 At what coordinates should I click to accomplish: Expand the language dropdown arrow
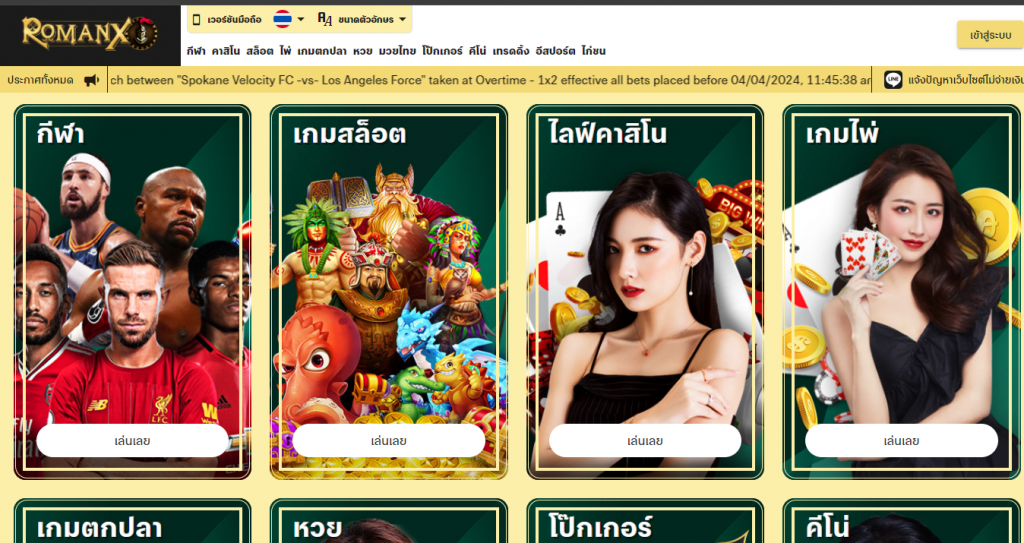(300, 20)
